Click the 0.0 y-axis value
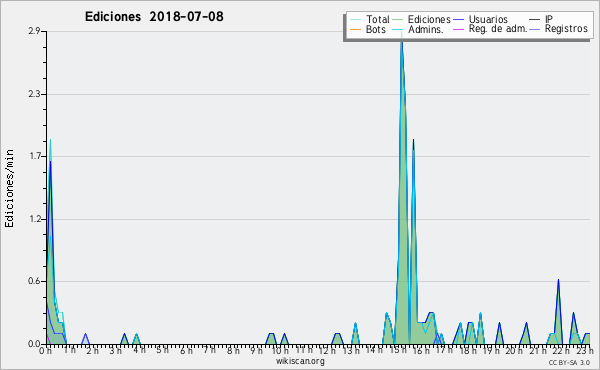The width and height of the screenshot is (600, 370). pos(34,344)
